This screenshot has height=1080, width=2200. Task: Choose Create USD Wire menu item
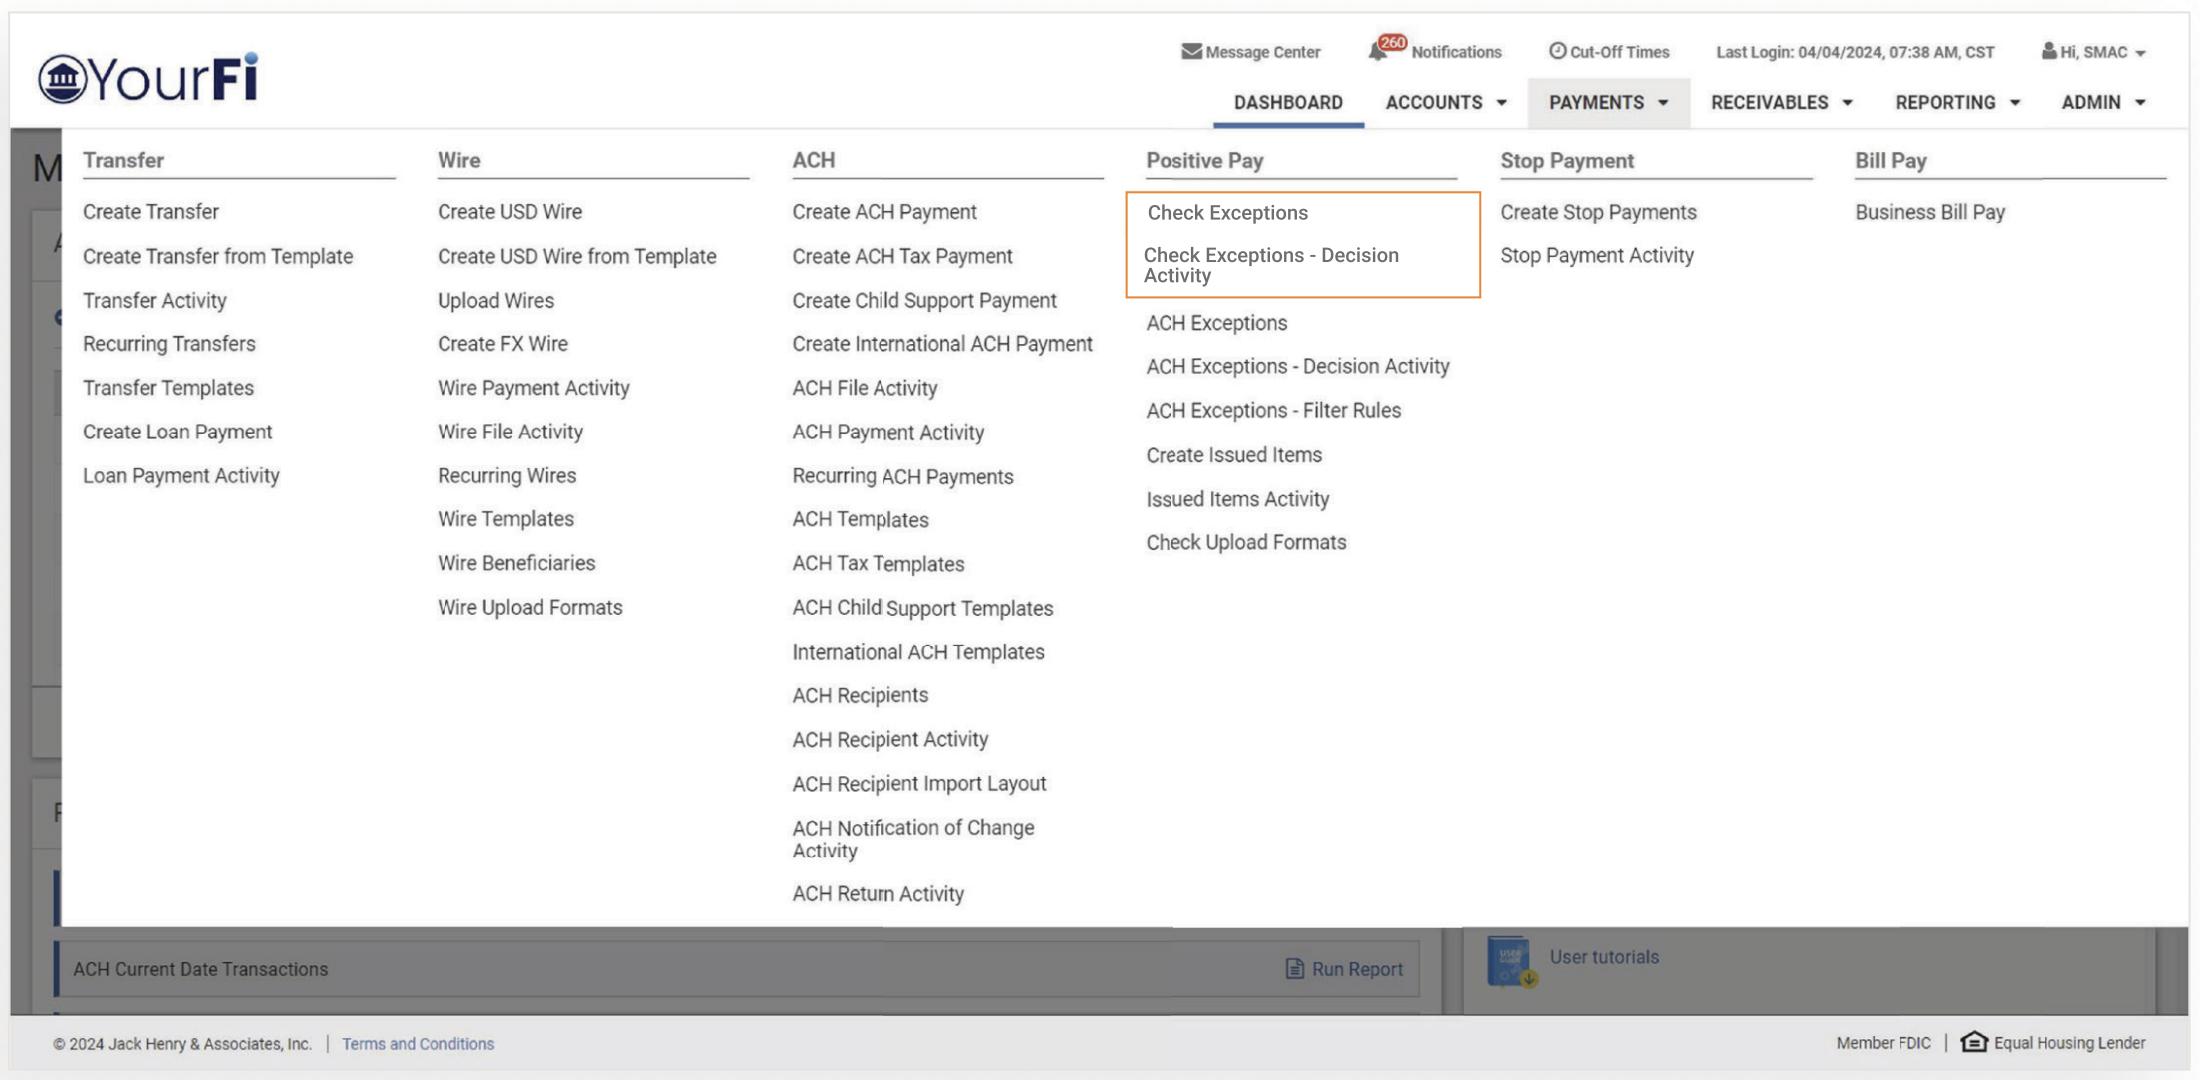[x=509, y=212]
